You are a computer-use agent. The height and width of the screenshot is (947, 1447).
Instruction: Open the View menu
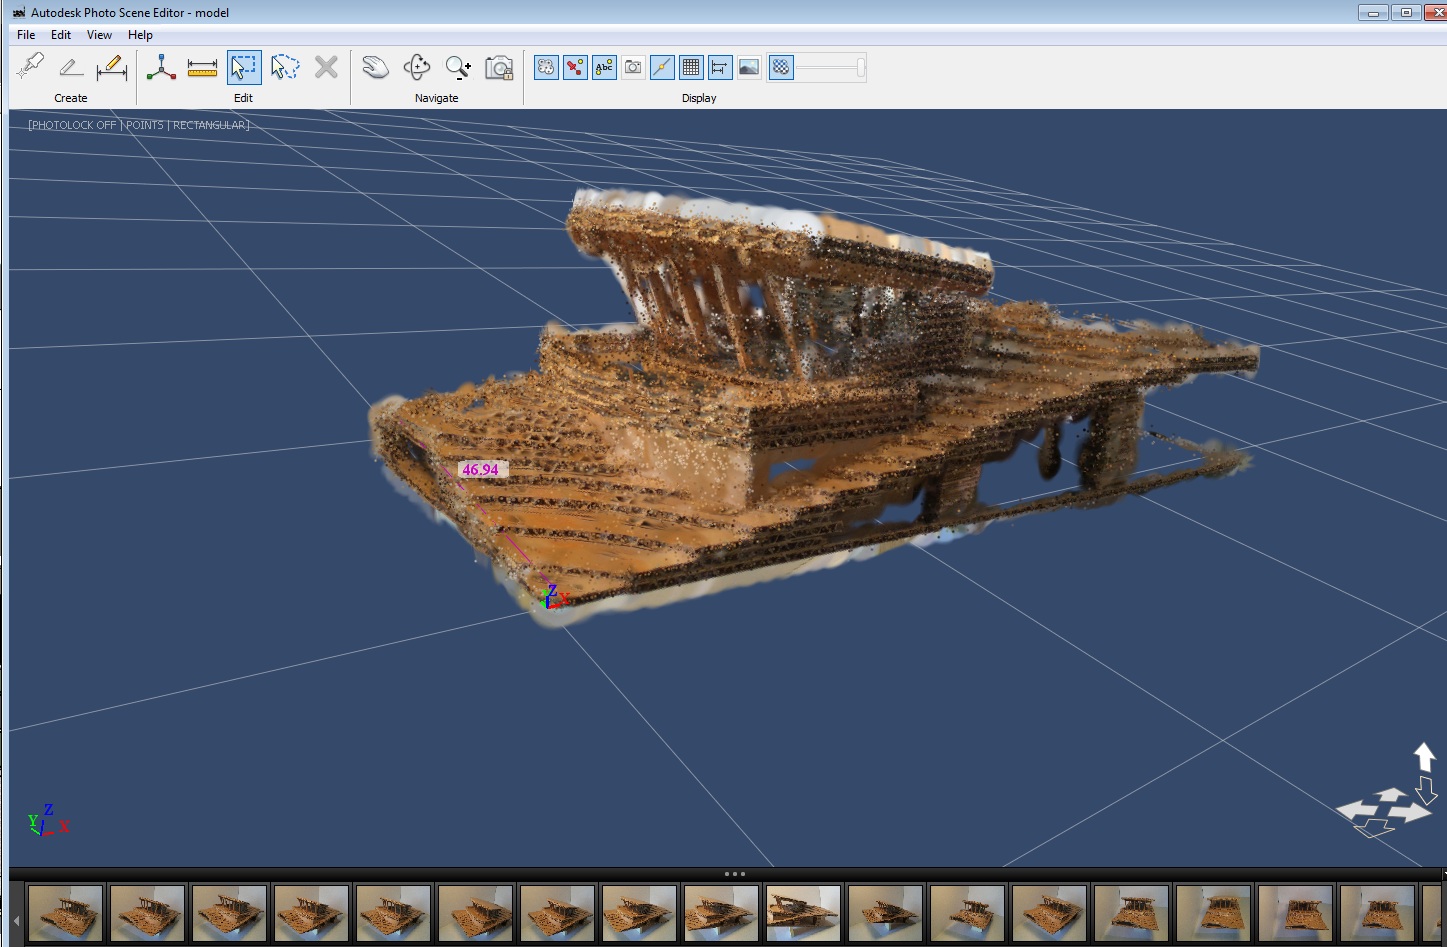point(99,35)
